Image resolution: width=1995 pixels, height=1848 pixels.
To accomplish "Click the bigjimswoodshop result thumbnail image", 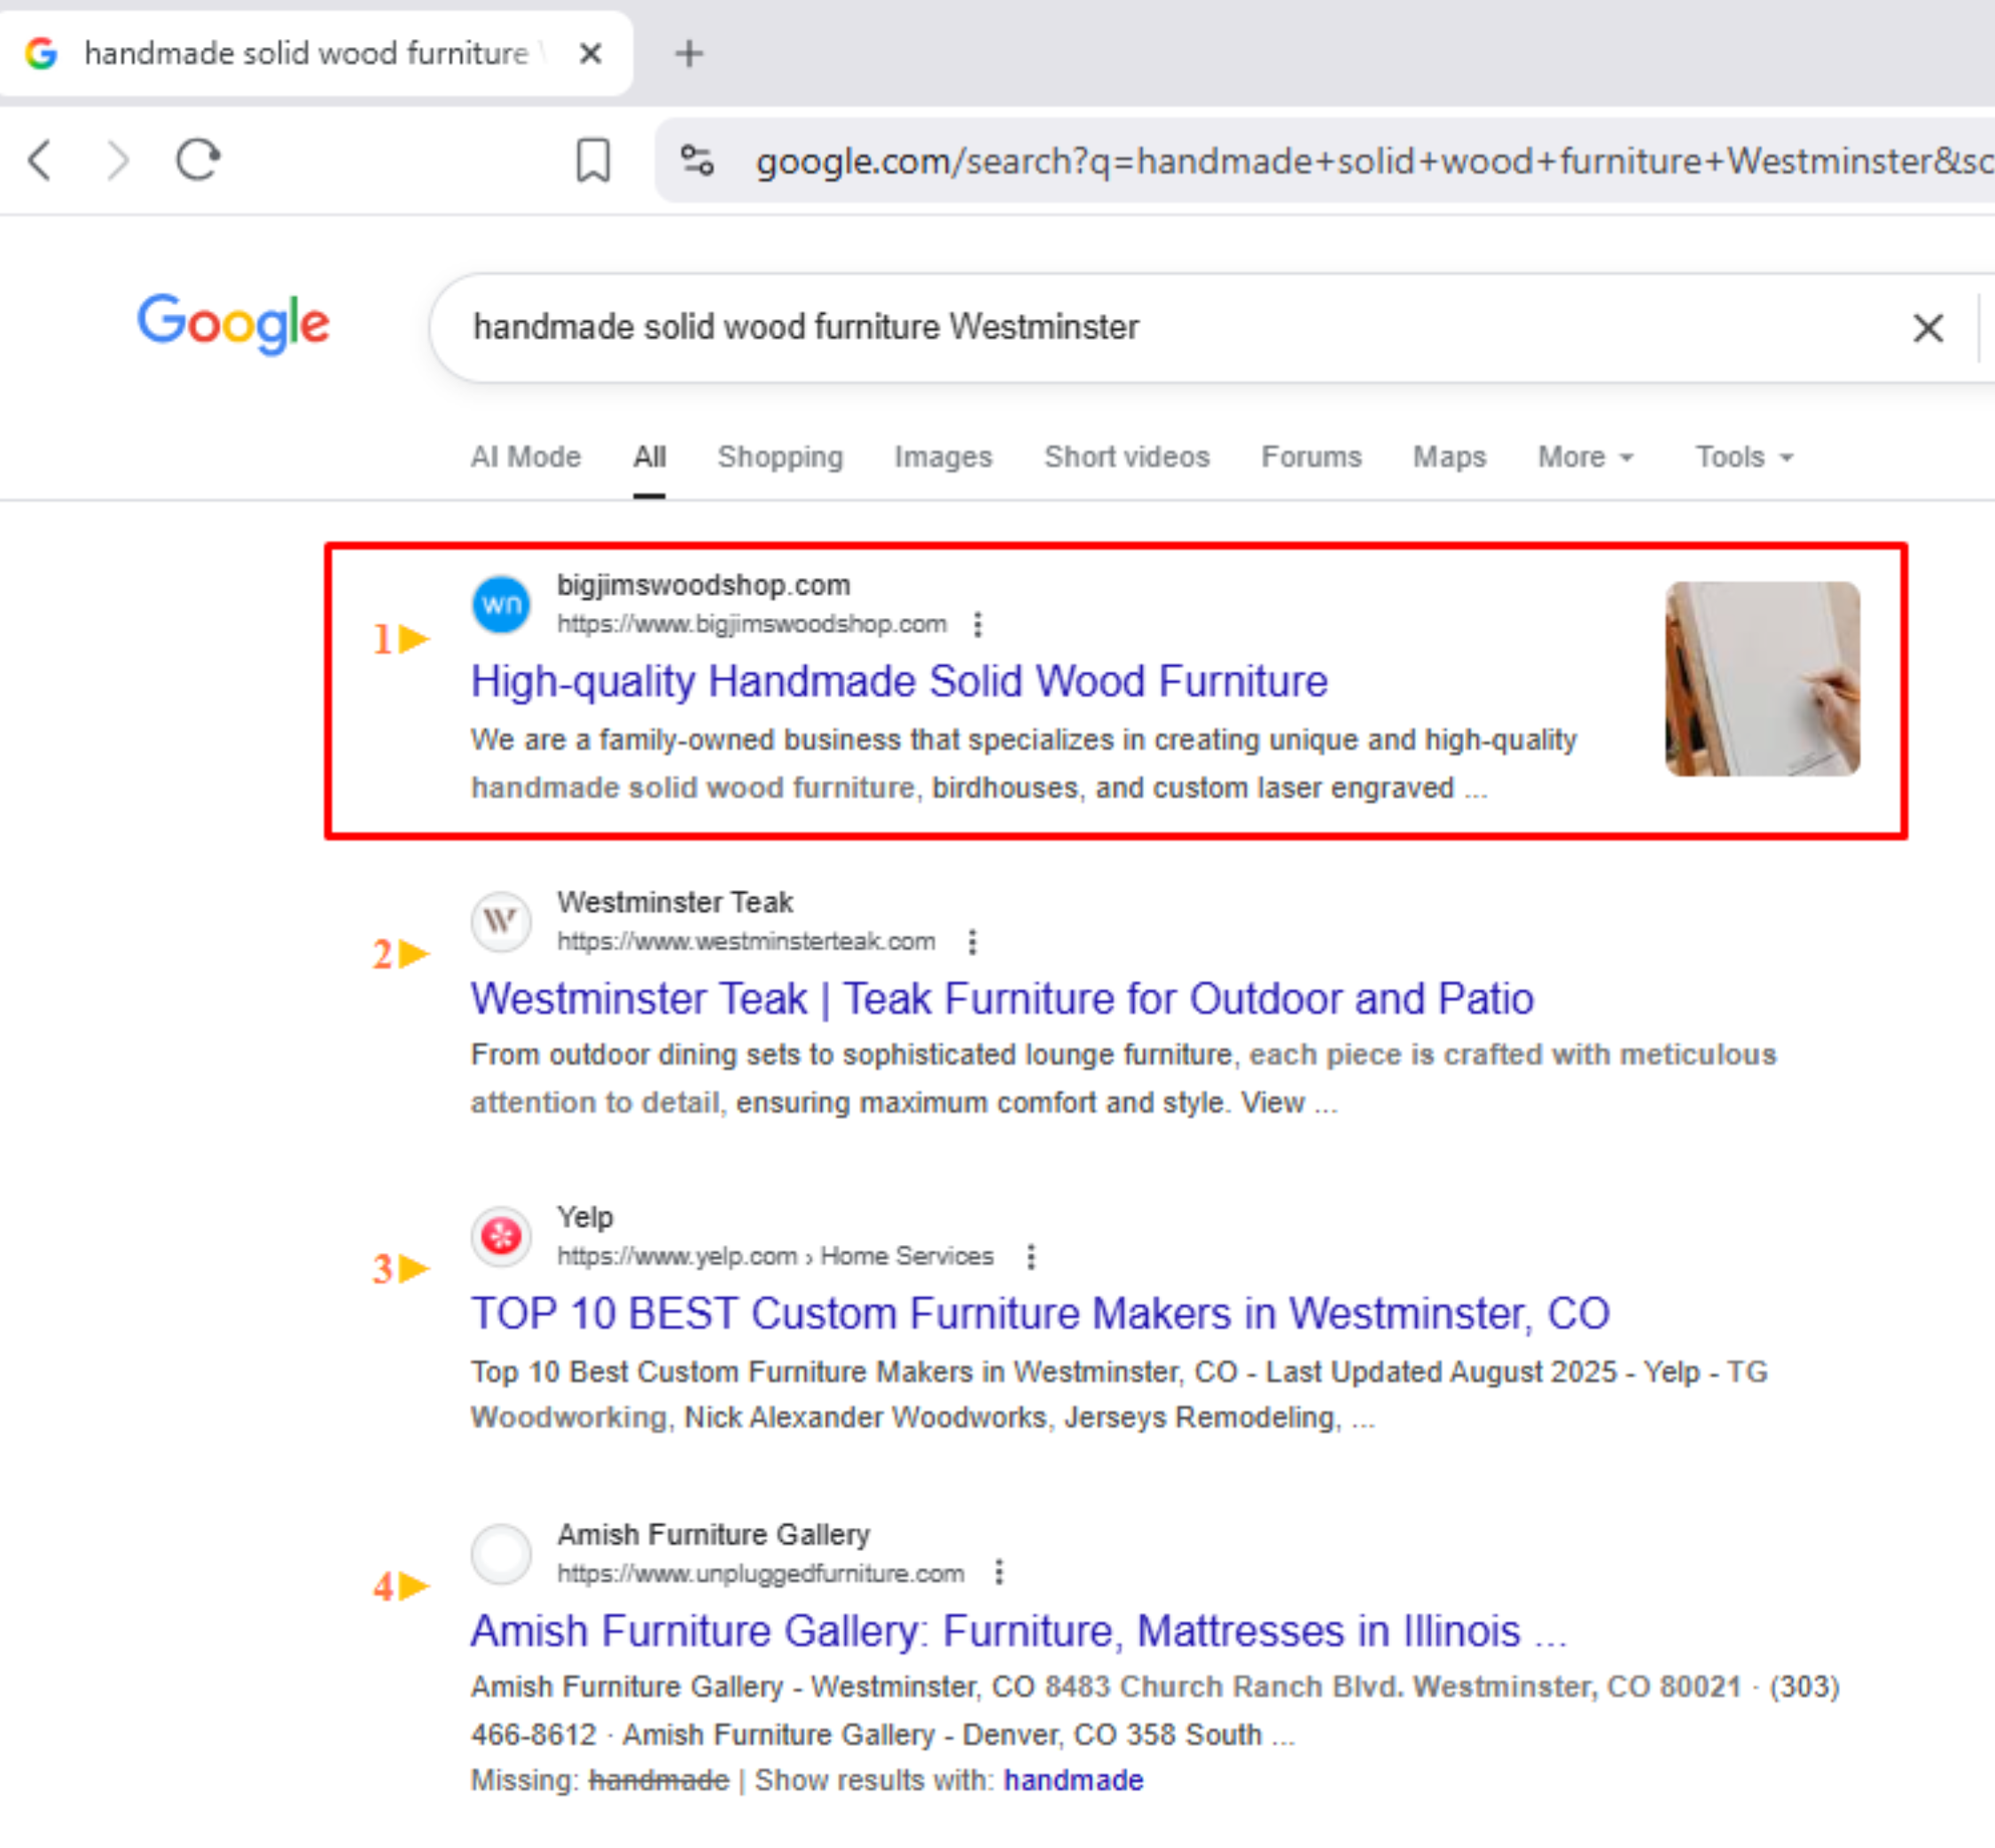I will point(1762,679).
